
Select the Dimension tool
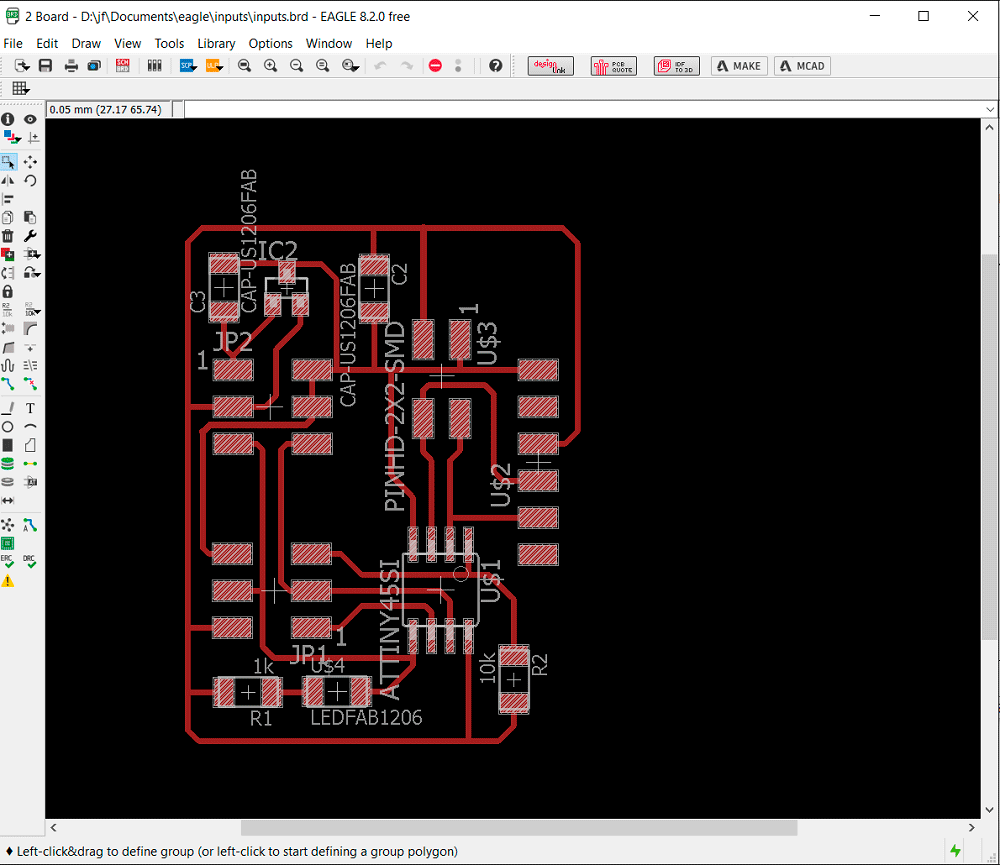(8, 501)
